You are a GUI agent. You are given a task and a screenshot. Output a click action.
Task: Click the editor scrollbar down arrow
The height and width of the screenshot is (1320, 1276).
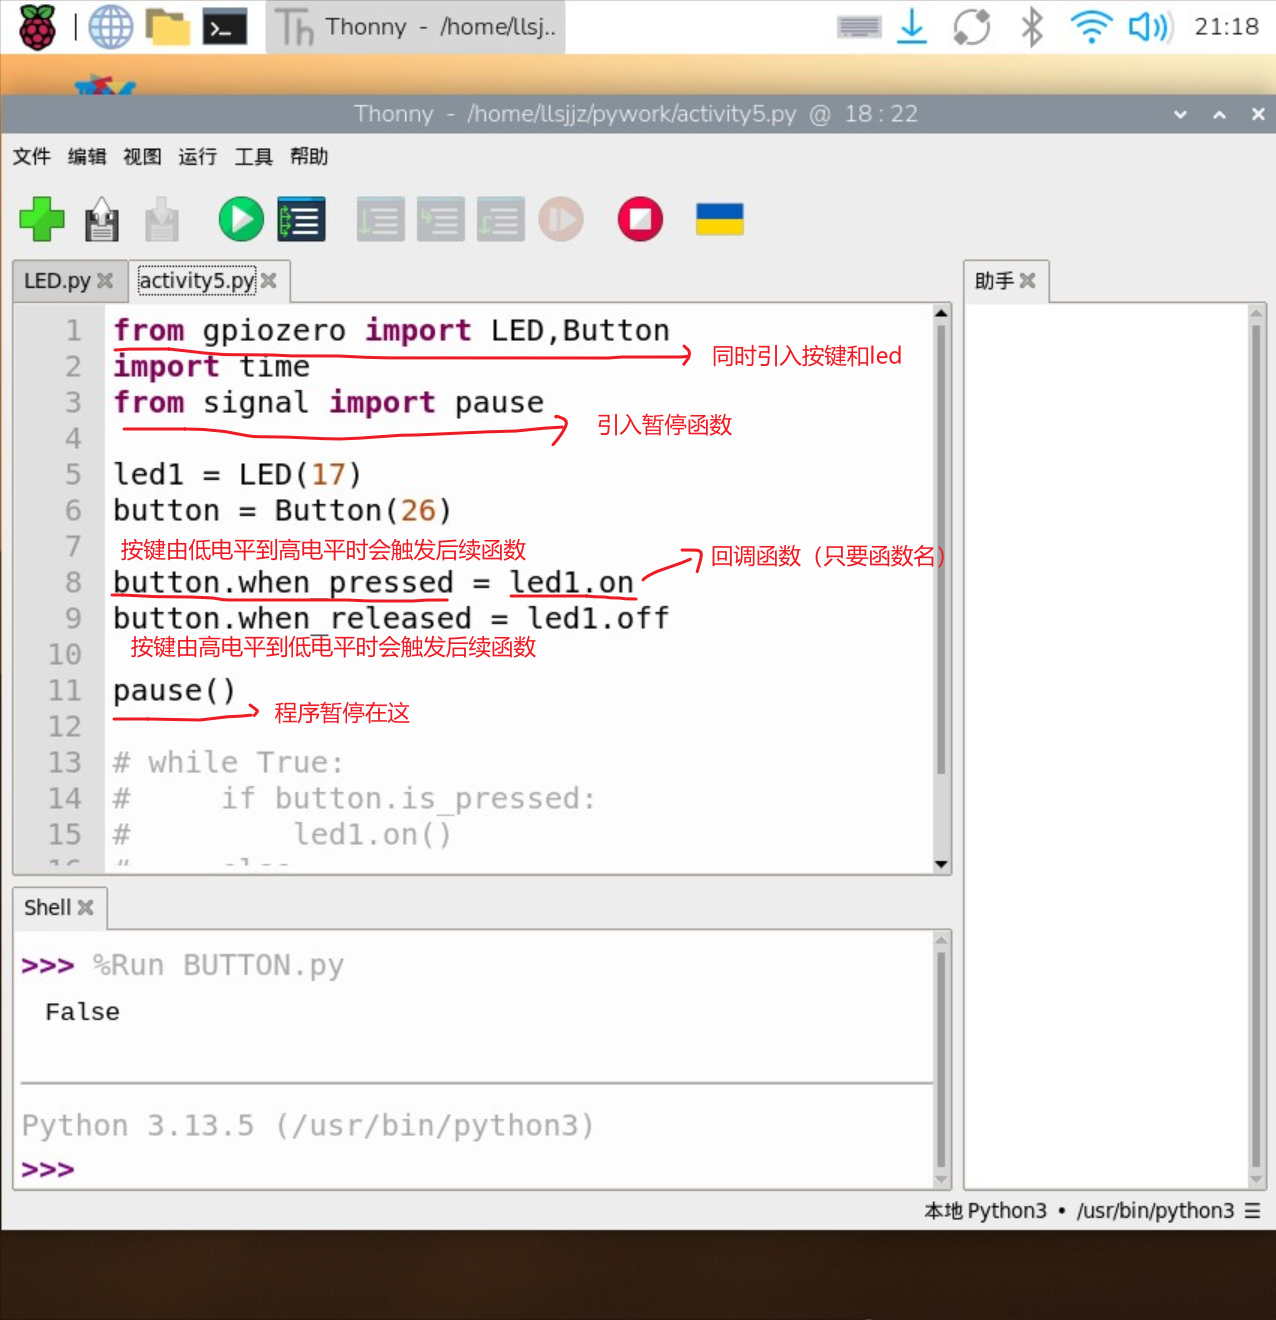coord(941,864)
